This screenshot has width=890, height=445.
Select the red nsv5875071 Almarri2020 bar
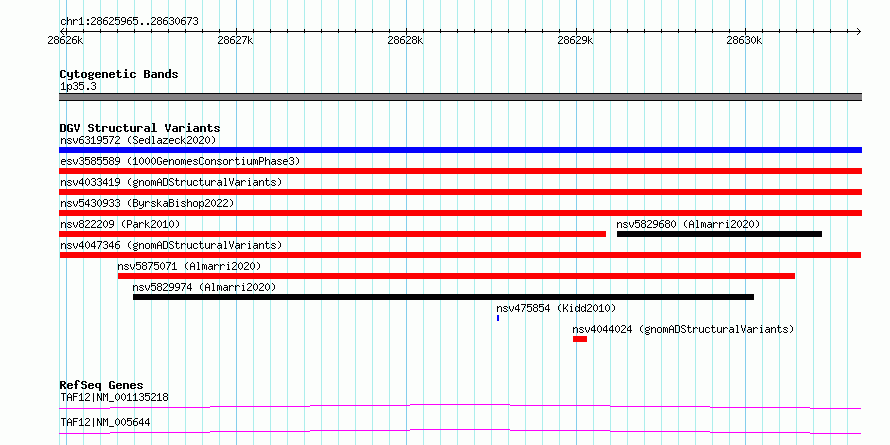click(x=456, y=276)
